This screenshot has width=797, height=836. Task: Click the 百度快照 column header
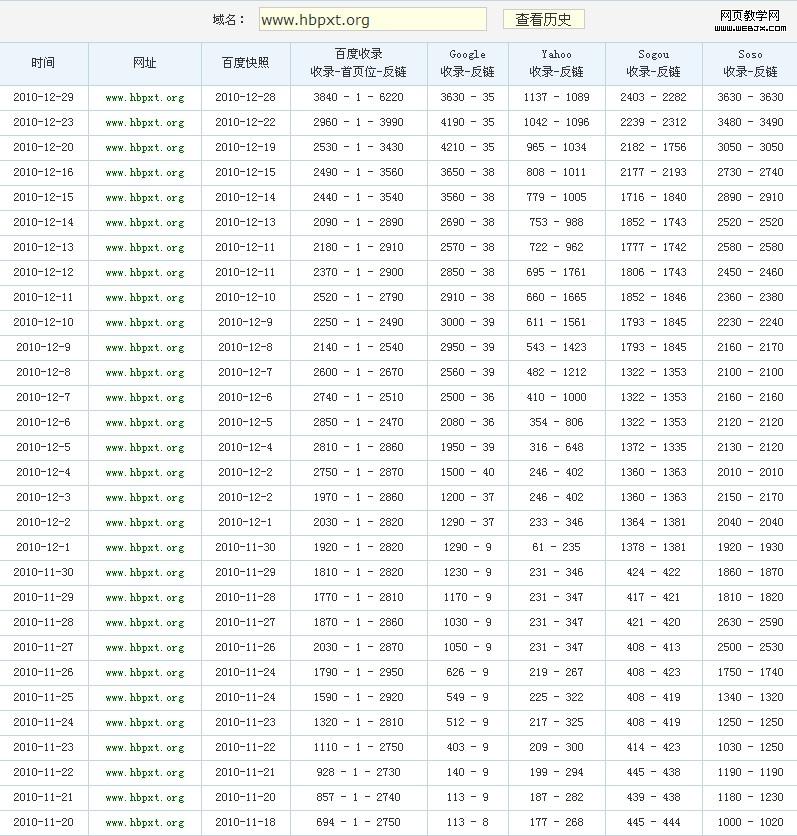pos(245,63)
